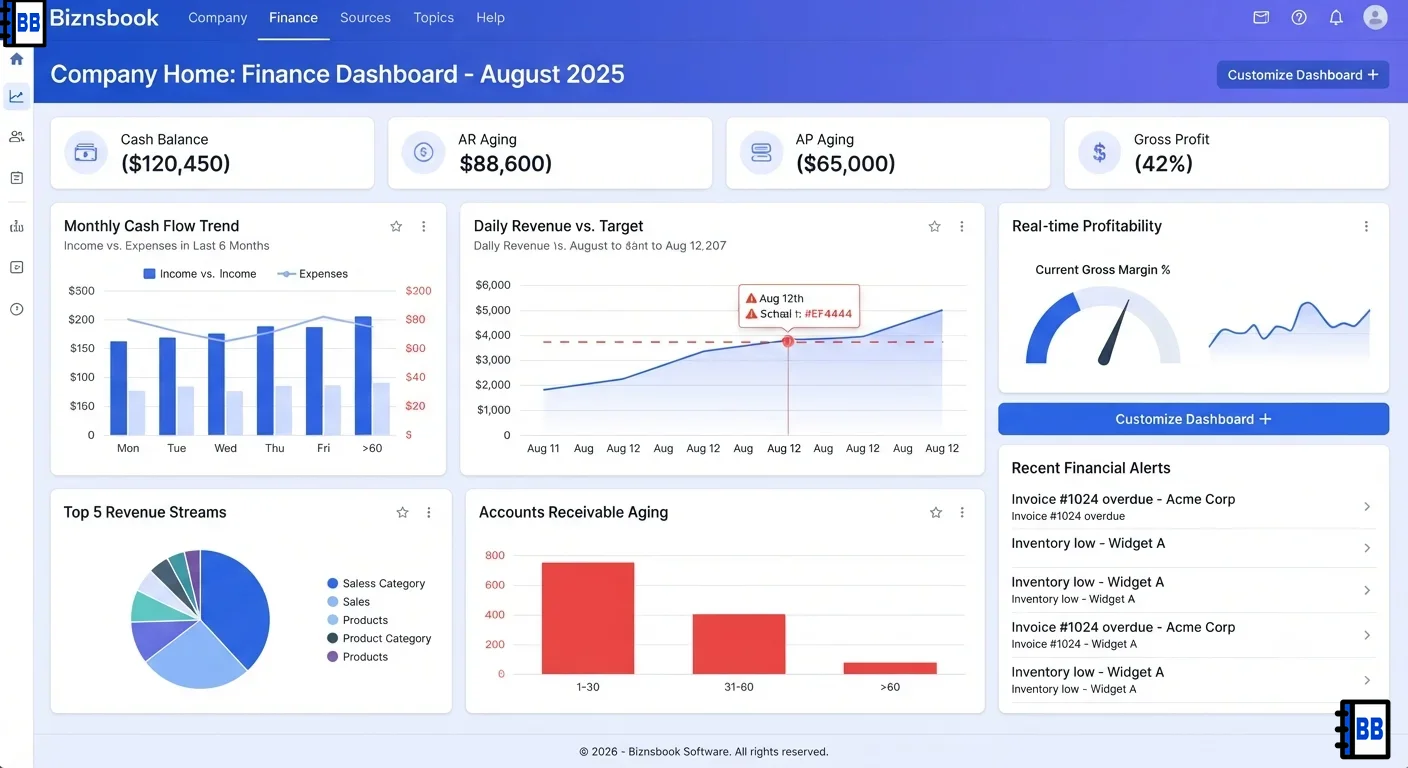The width and height of the screenshot is (1408, 768).
Task: Open Accounts Receivable Aging options menu
Action: tap(962, 513)
